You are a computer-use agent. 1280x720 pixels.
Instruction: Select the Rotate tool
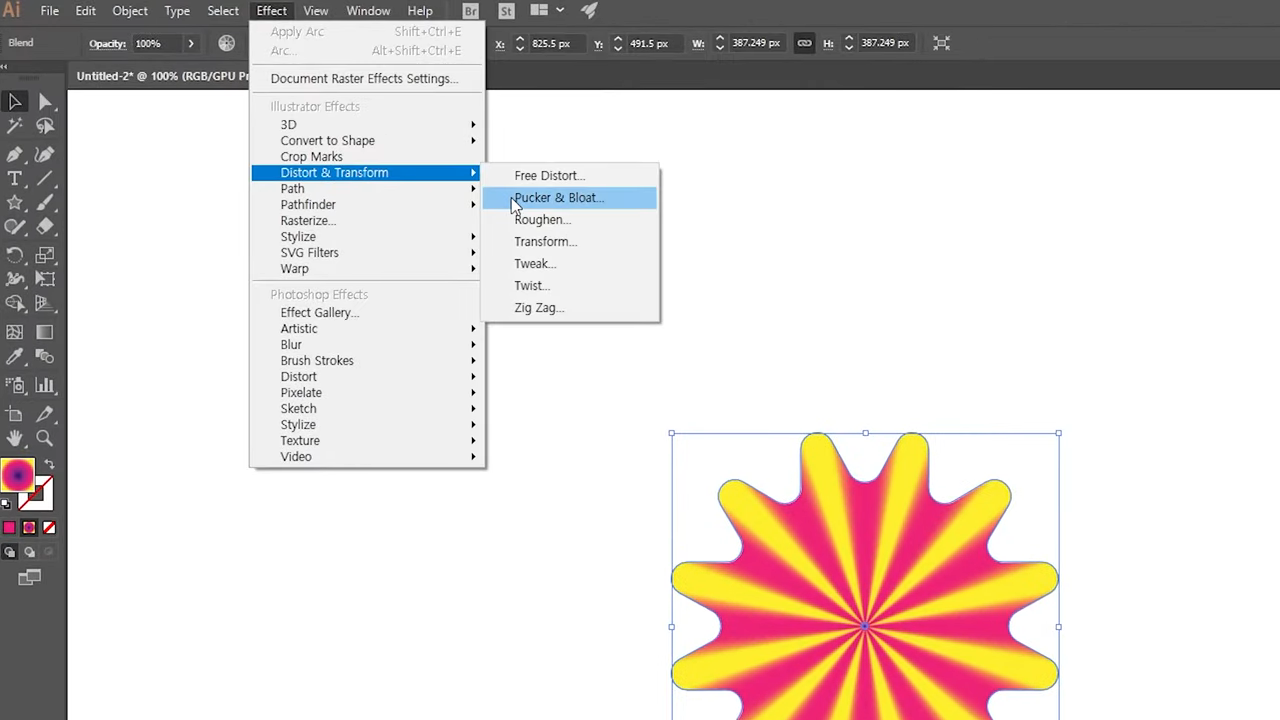15,256
